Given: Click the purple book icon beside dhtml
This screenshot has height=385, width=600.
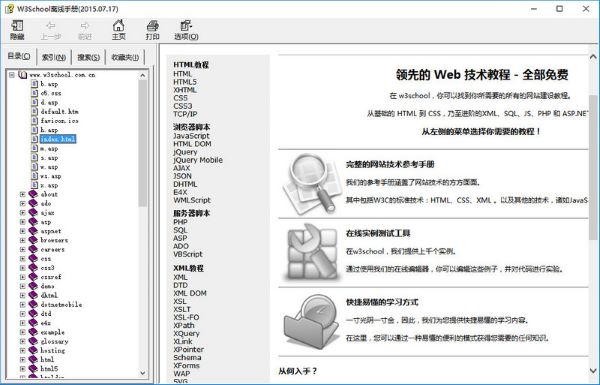Looking at the screenshot, I should click(33, 295).
